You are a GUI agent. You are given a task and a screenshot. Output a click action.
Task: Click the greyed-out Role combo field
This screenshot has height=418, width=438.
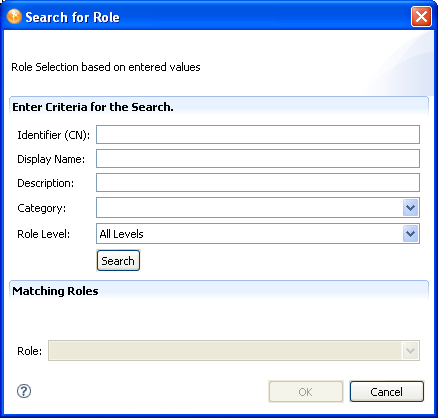click(x=234, y=351)
